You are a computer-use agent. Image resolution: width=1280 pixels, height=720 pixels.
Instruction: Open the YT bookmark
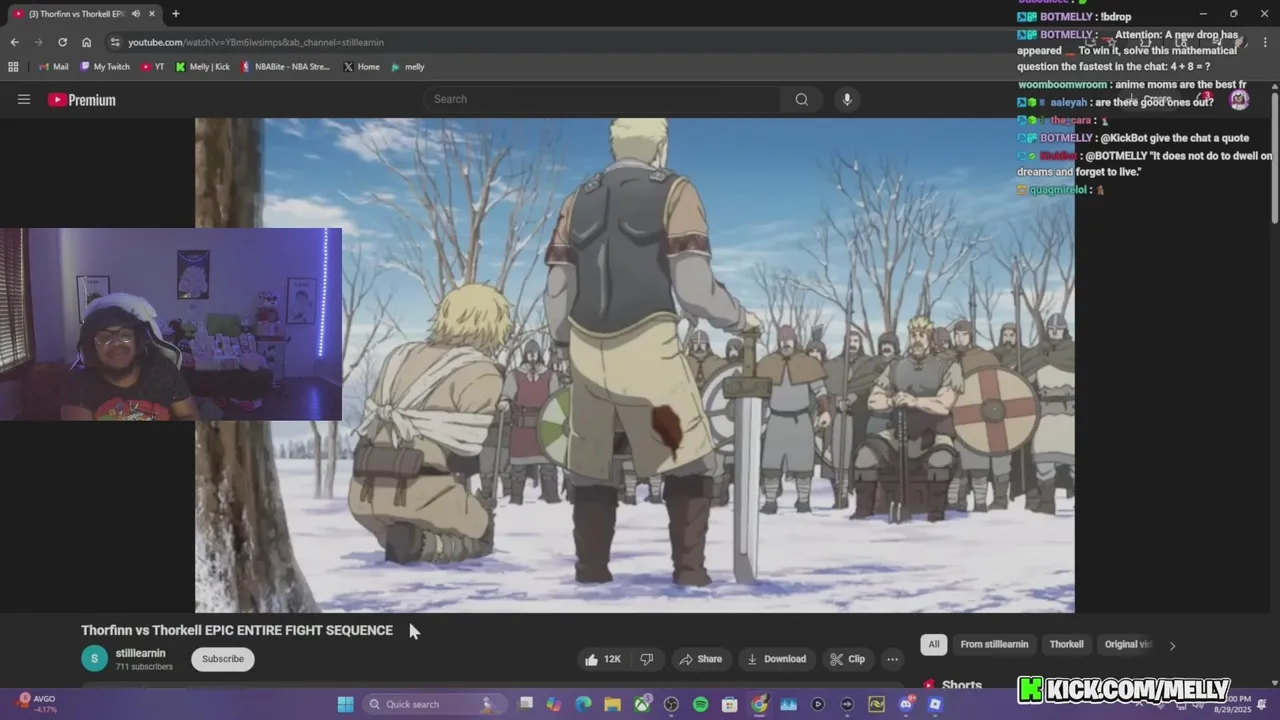[x=153, y=67]
